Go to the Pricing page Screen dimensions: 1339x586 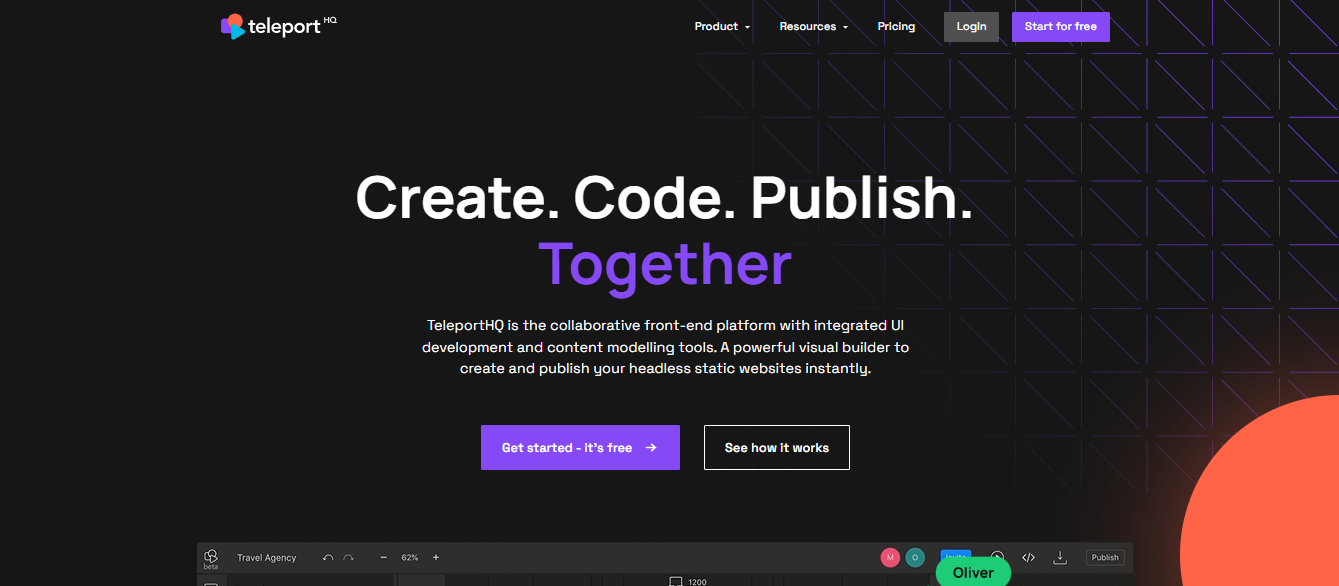point(896,27)
